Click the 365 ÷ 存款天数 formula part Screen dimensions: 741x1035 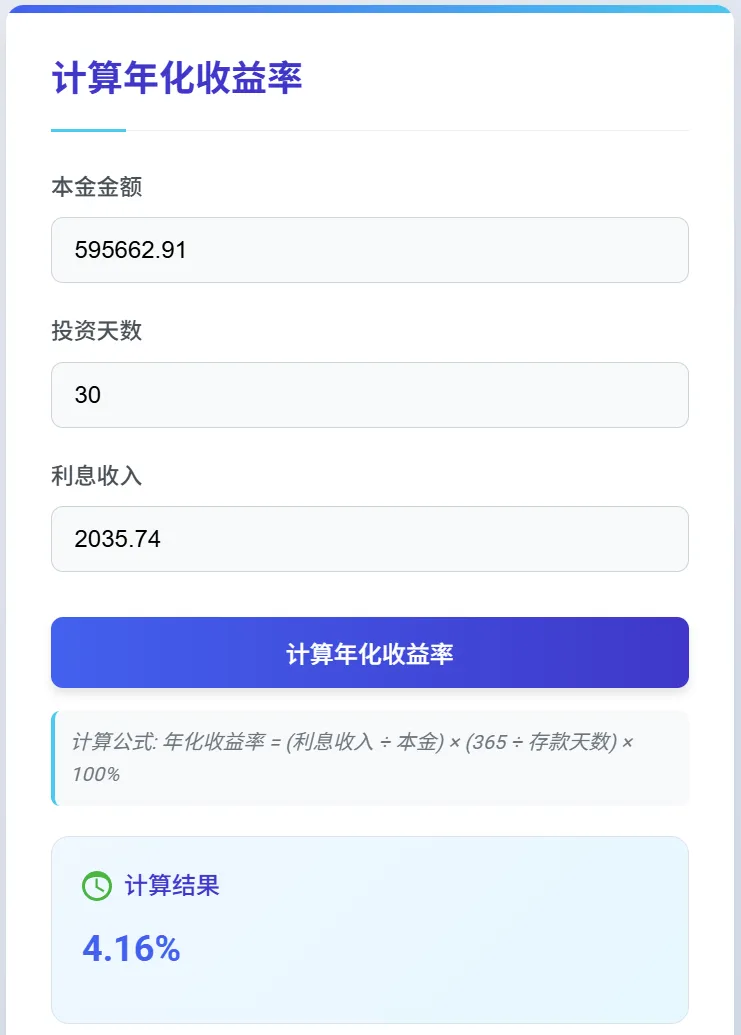541,742
